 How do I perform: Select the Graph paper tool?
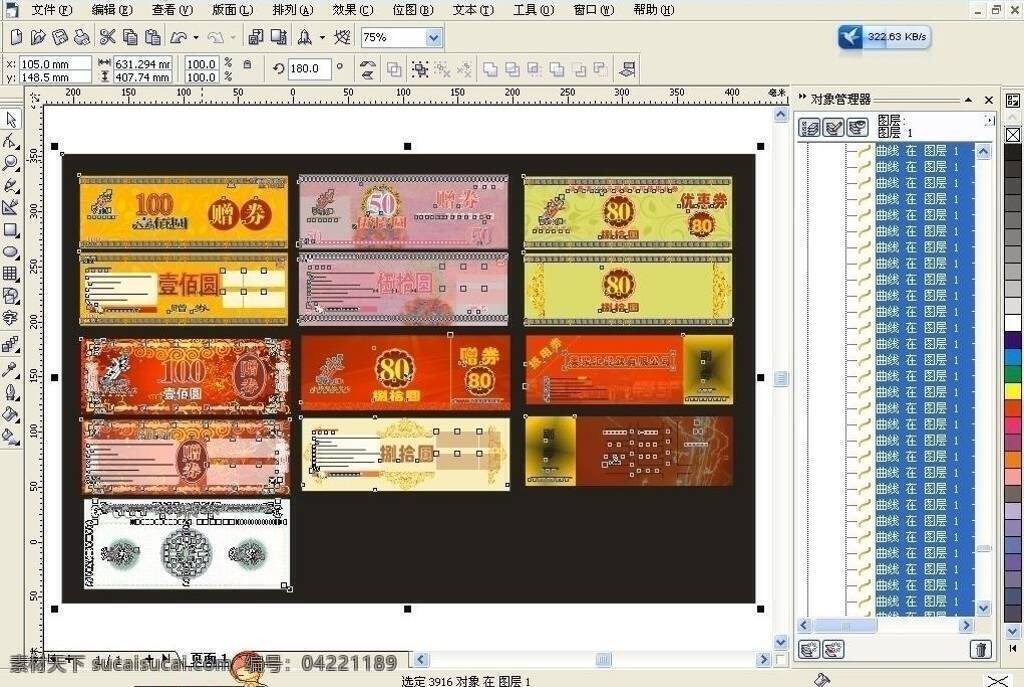click(11, 274)
